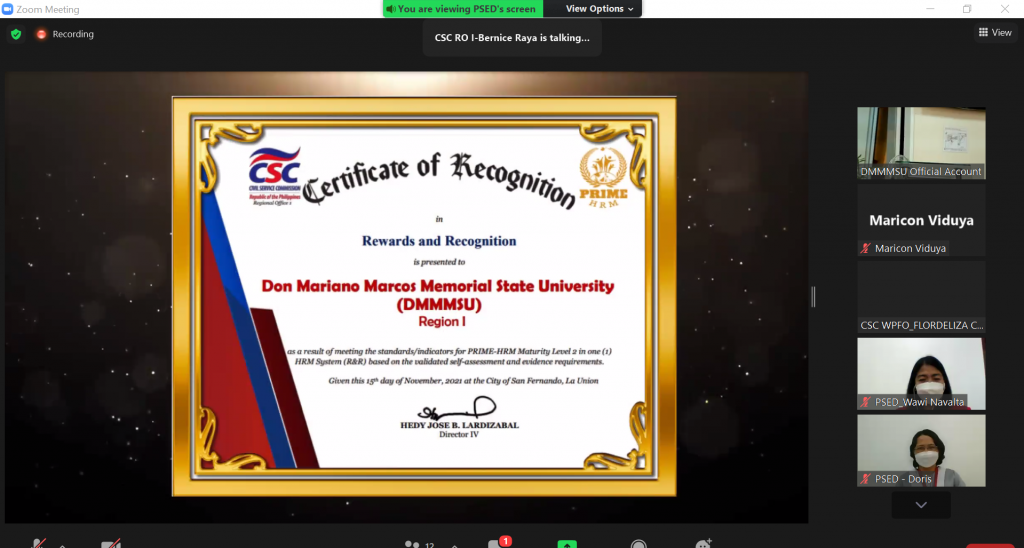The height and width of the screenshot is (548, 1024).
Task: Open the Participants panel showing 12
Action: click(419, 543)
